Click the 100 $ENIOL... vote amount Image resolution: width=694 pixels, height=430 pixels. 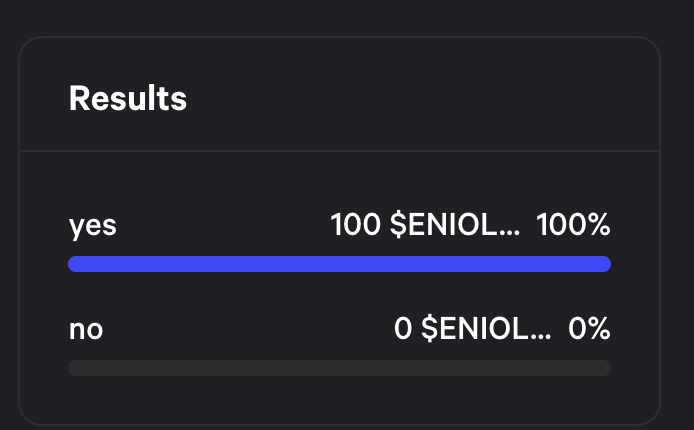pyautogui.click(x=425, y=225)
